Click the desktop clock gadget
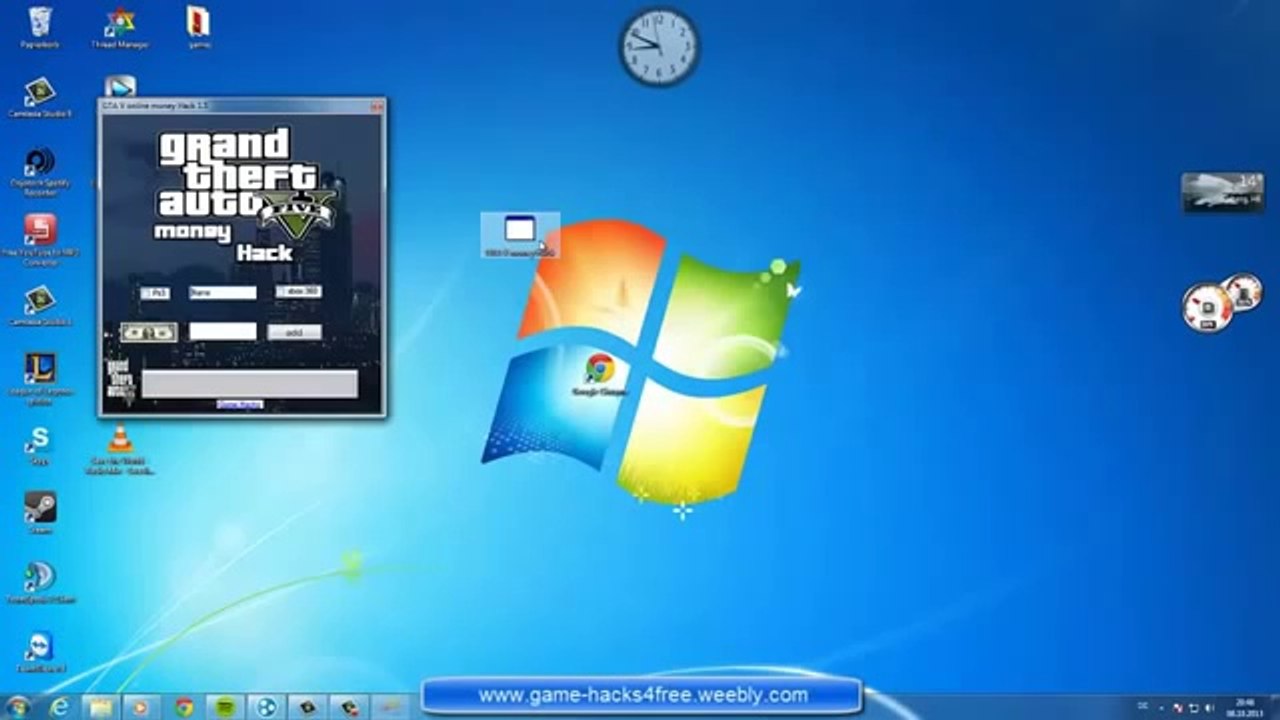Screen dimensions: 1280x720 click(x=659, y=47)
